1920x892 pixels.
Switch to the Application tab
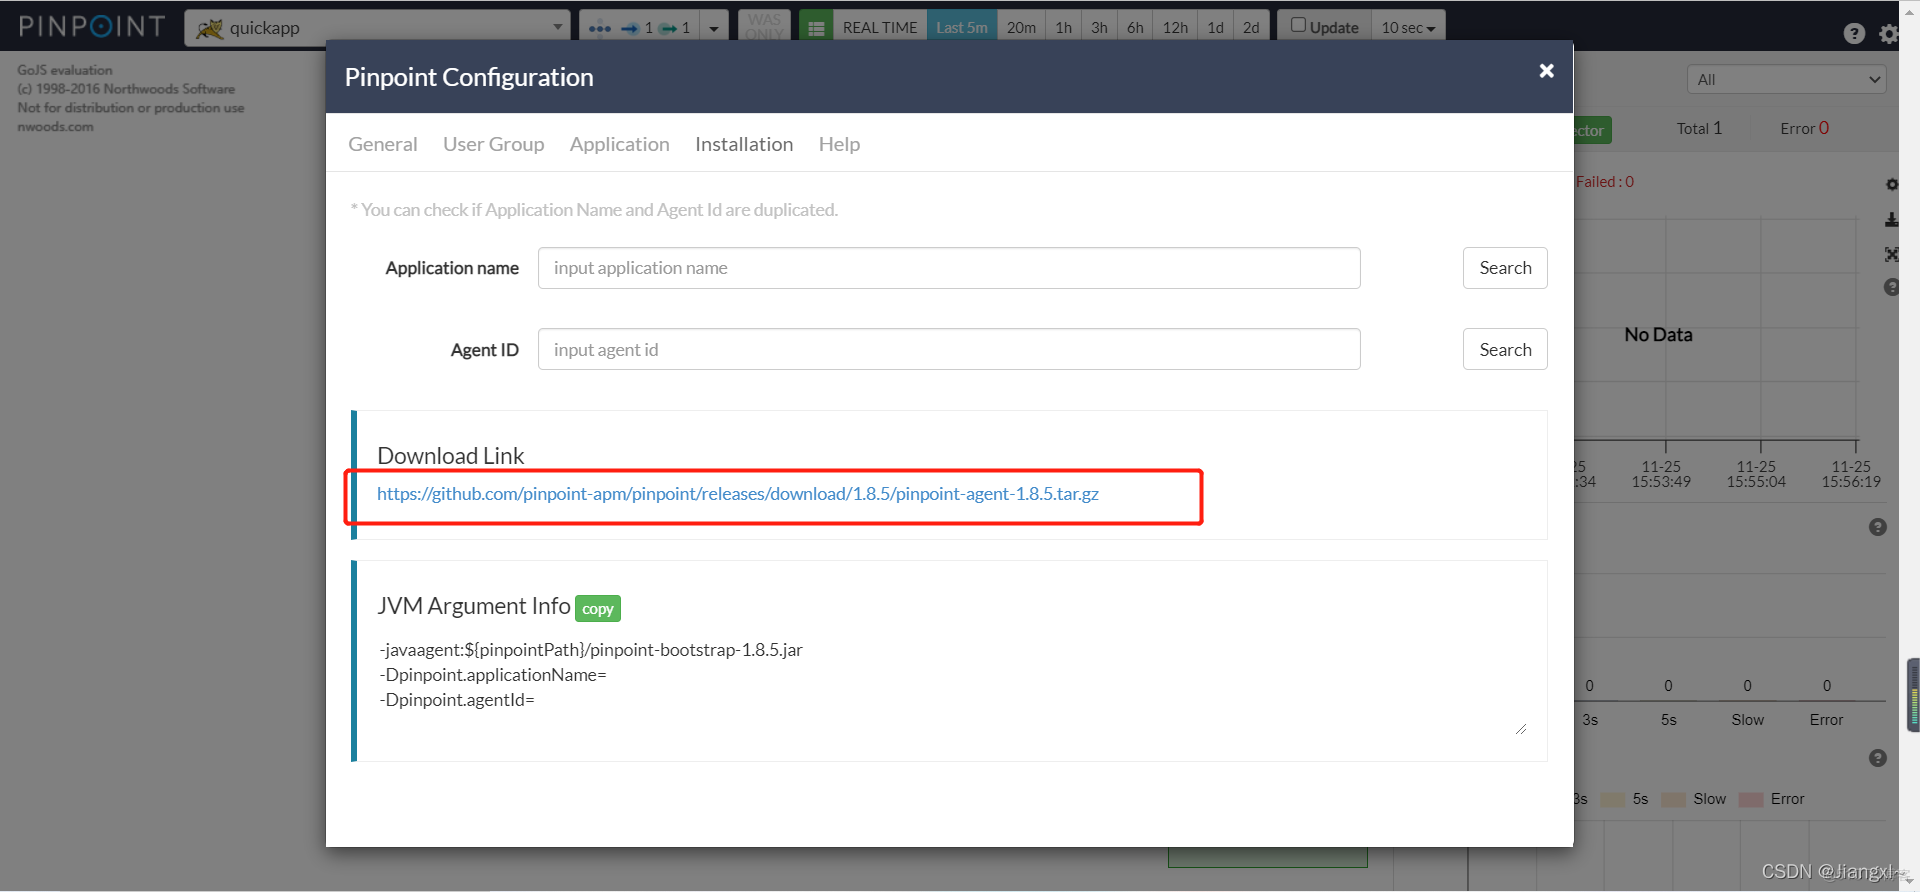(620, 144)
